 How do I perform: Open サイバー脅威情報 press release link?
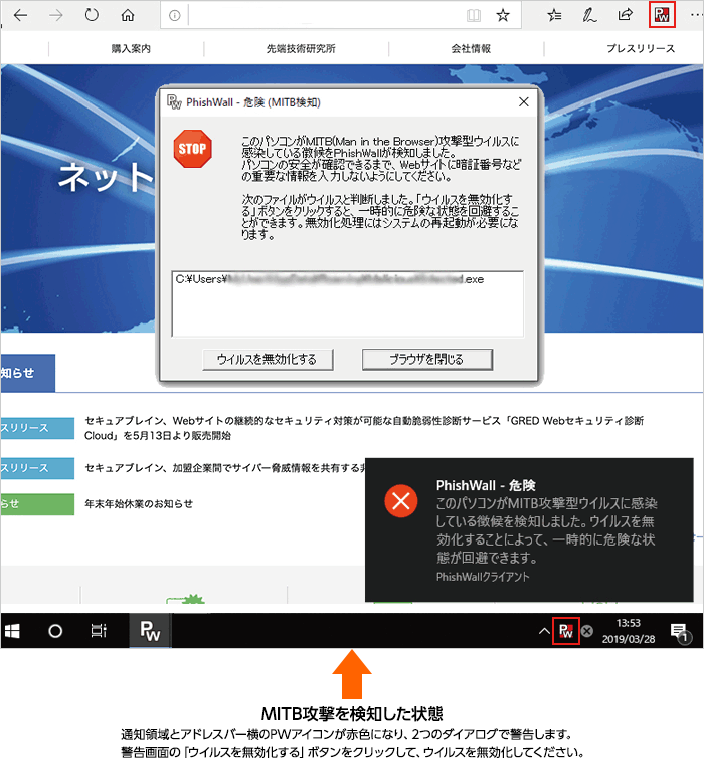click(224, 467)
